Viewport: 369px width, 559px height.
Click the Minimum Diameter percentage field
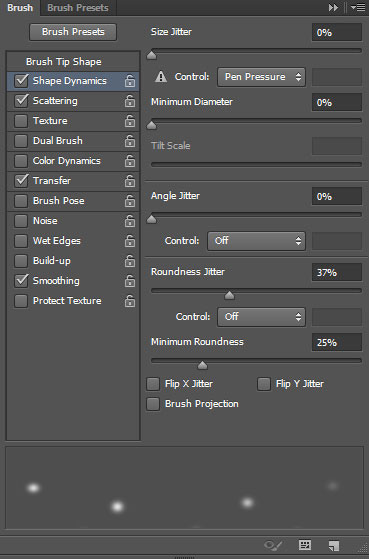337,102
